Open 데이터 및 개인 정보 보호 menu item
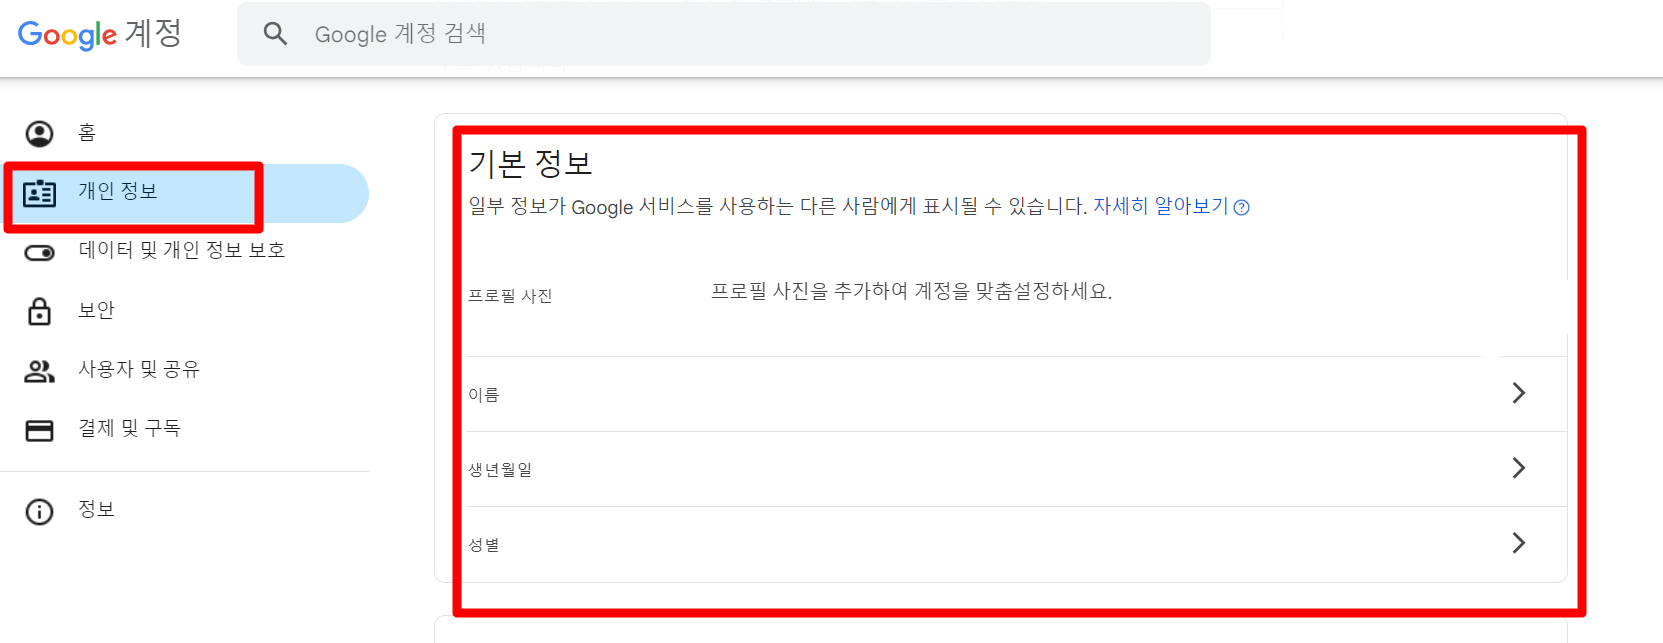 (x=185, y=251)
